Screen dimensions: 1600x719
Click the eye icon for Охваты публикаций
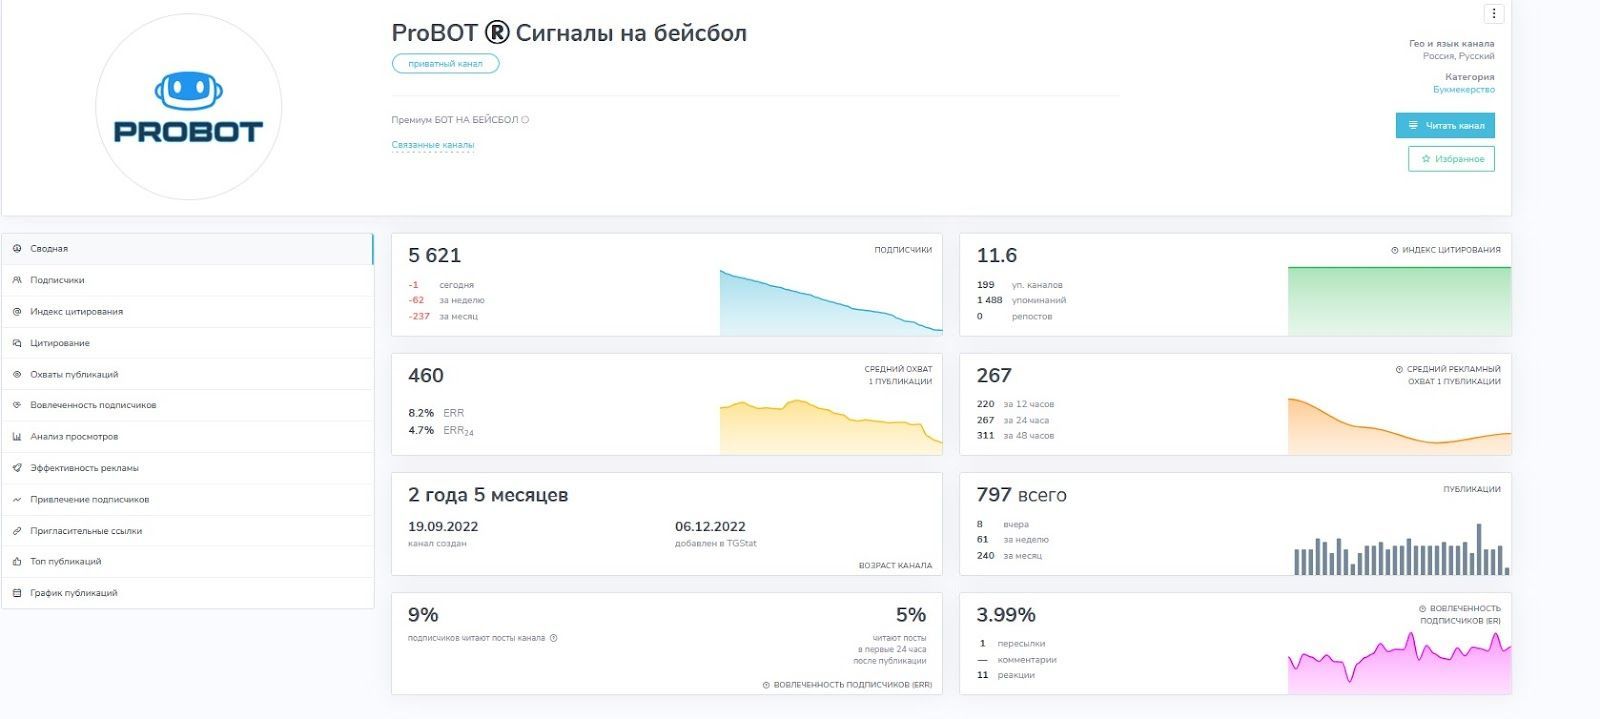17,375
